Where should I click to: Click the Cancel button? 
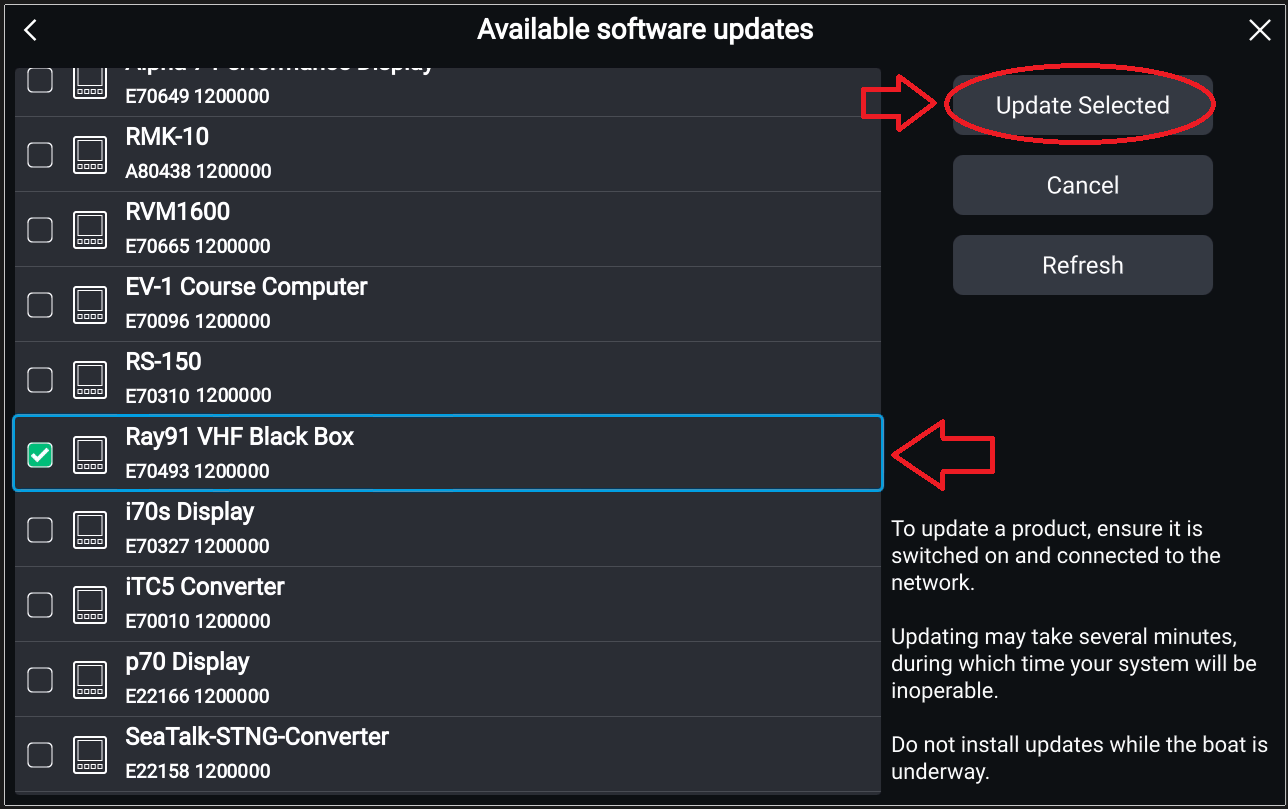[x=1082, y=185]
